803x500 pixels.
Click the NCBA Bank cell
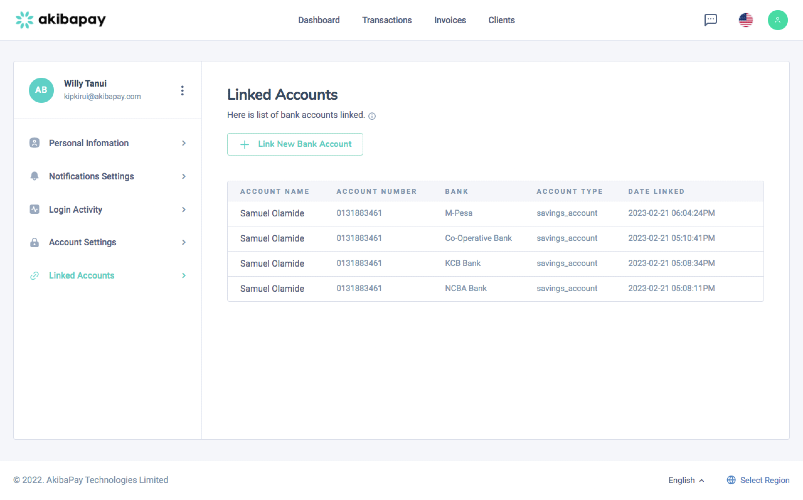click(x=466, y=288)
